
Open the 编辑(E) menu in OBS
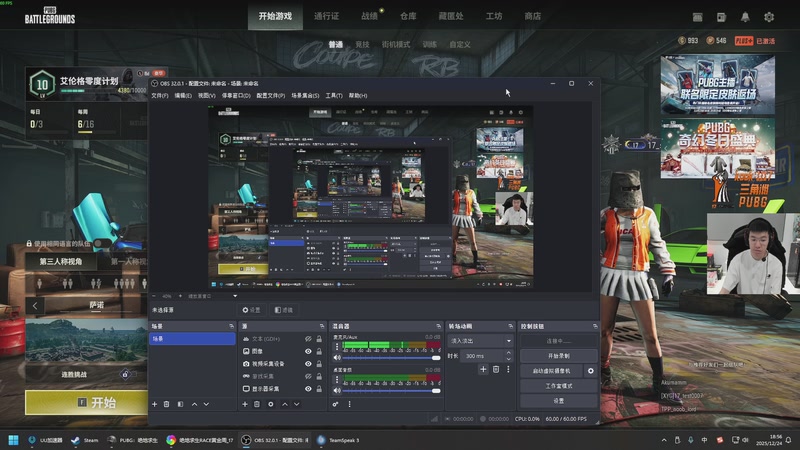(x=183, y=95)
